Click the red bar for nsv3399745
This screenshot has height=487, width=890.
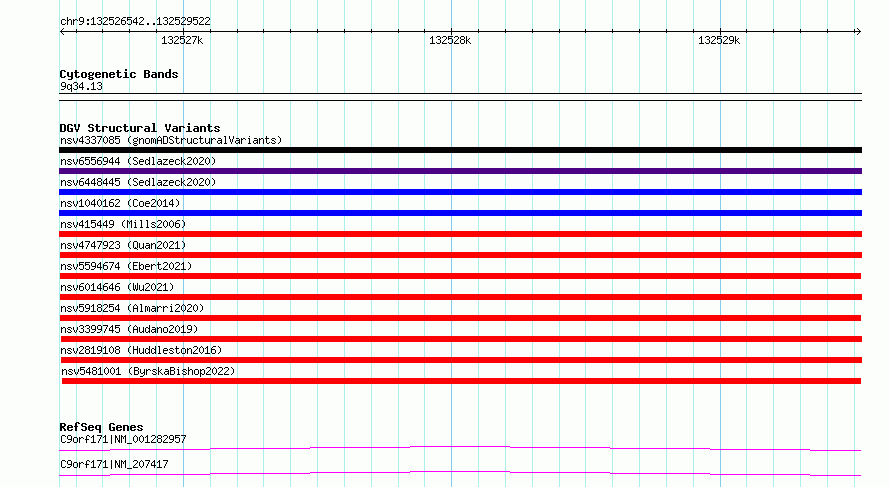[461, 339]
